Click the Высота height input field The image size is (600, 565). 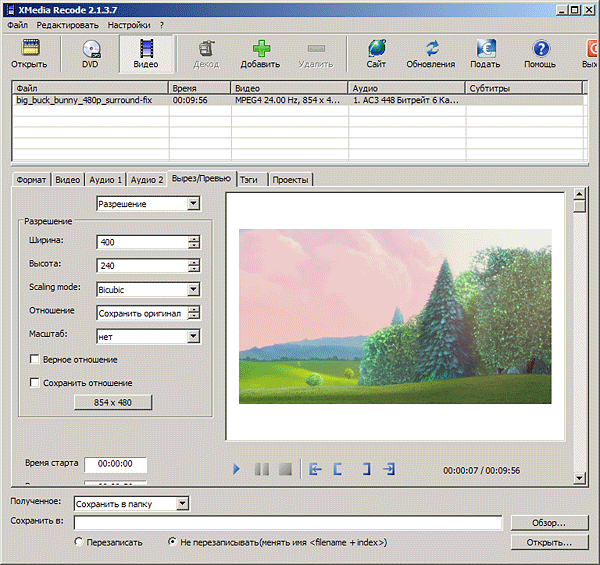142,265
